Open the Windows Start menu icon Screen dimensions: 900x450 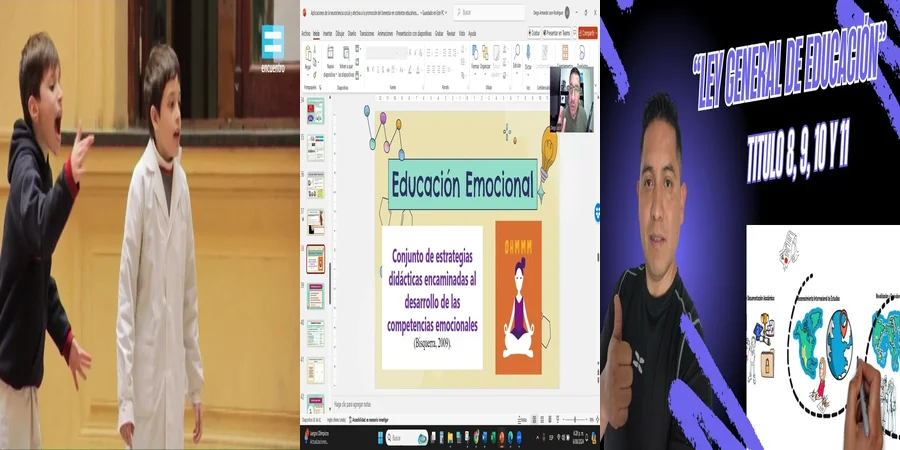pyautogui.click(x=381, y=438)
